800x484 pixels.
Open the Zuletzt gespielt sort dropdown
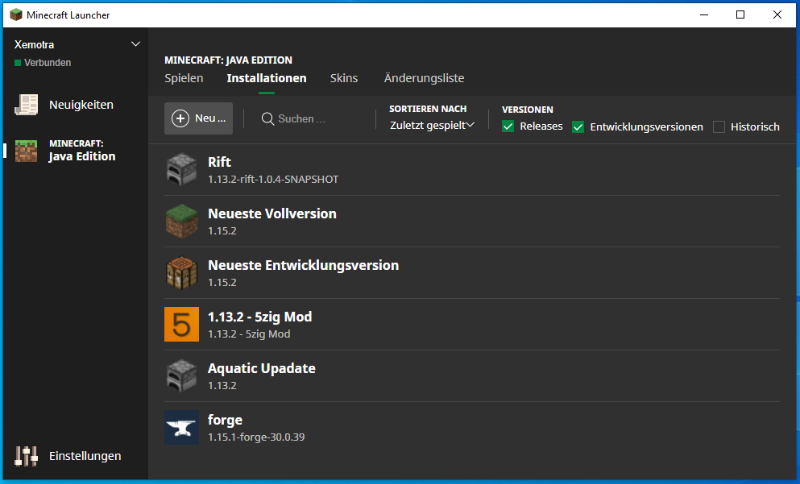[432, 125]
